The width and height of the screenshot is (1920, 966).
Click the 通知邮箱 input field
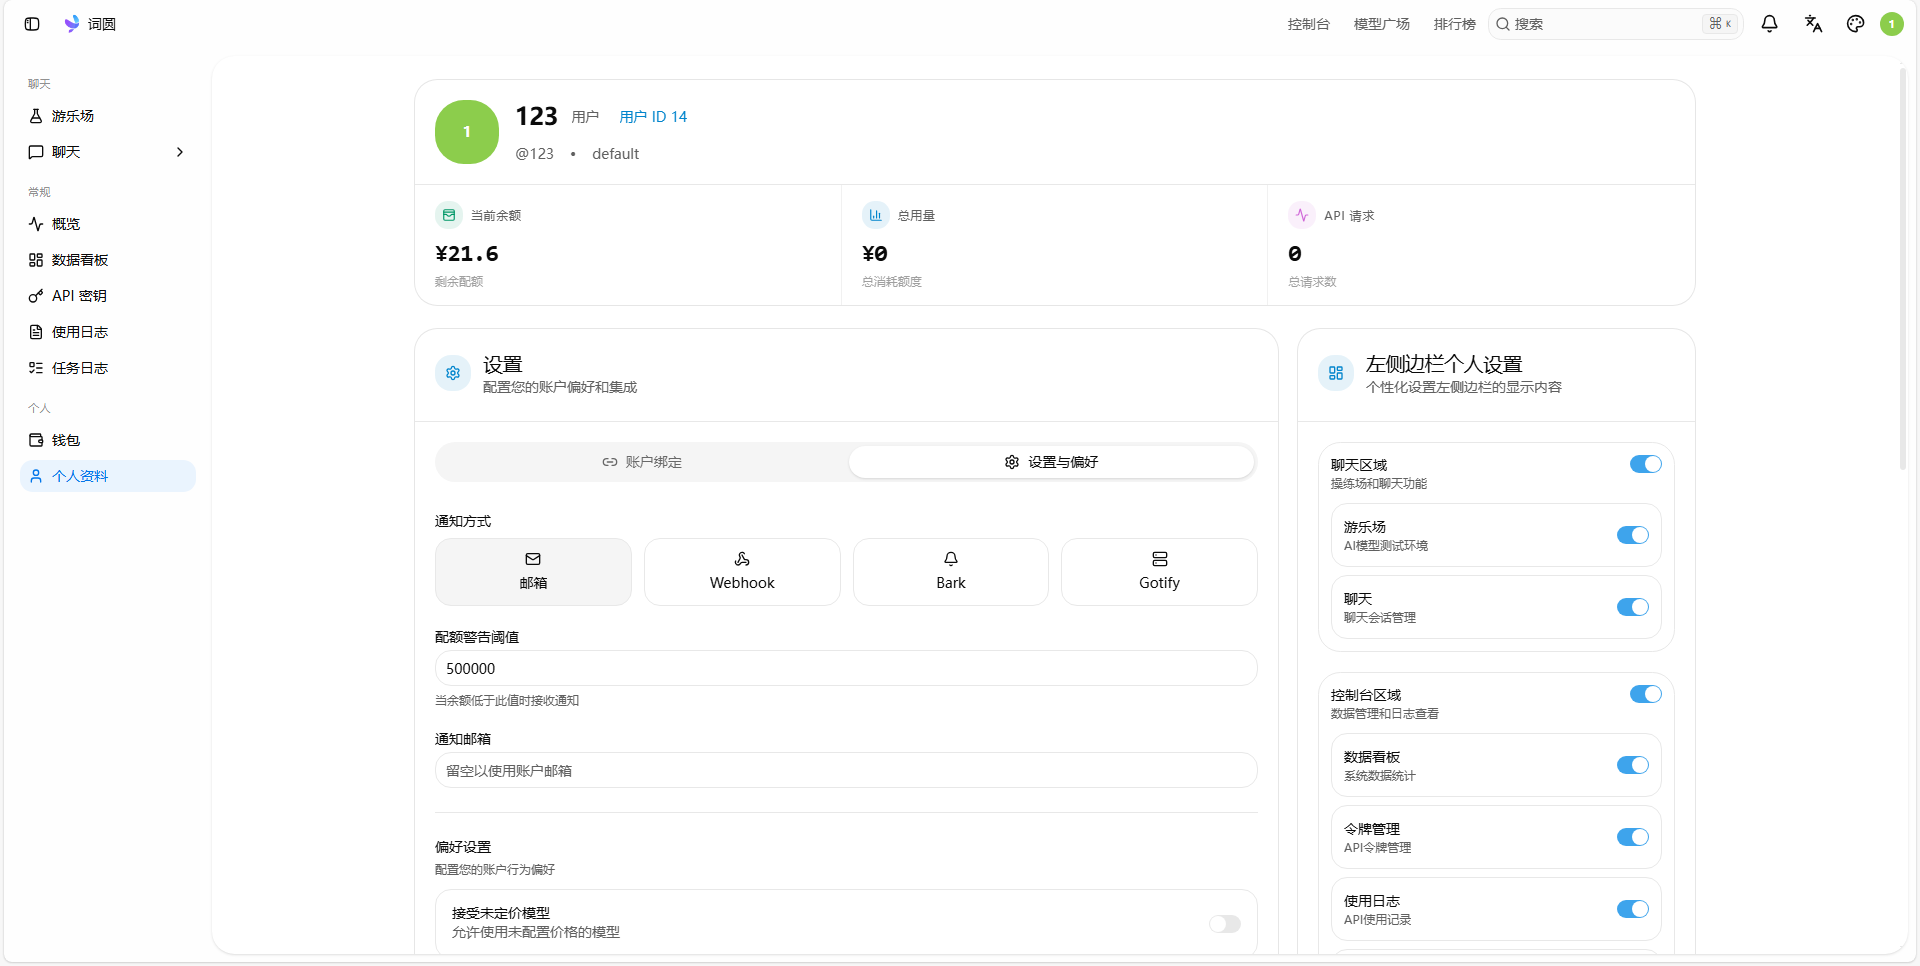tap(846, 770)
